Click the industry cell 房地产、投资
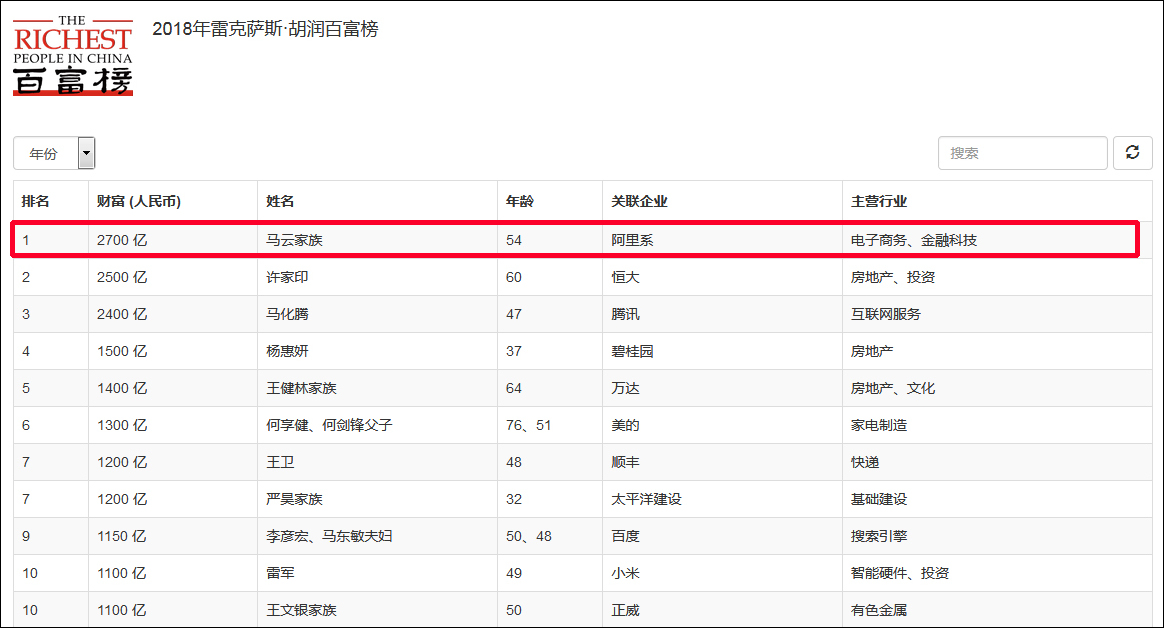This screenshot has height=628, width=1164. (893, 277)
